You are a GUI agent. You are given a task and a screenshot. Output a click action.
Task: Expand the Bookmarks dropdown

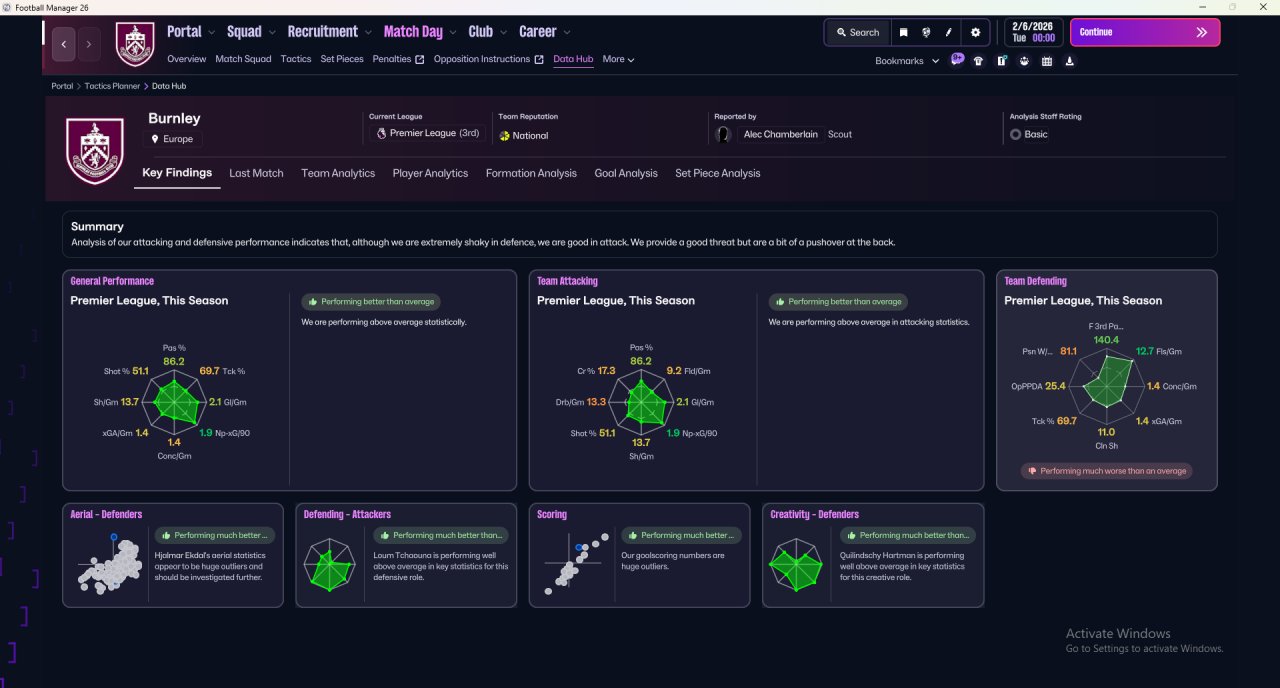point(907,61)
